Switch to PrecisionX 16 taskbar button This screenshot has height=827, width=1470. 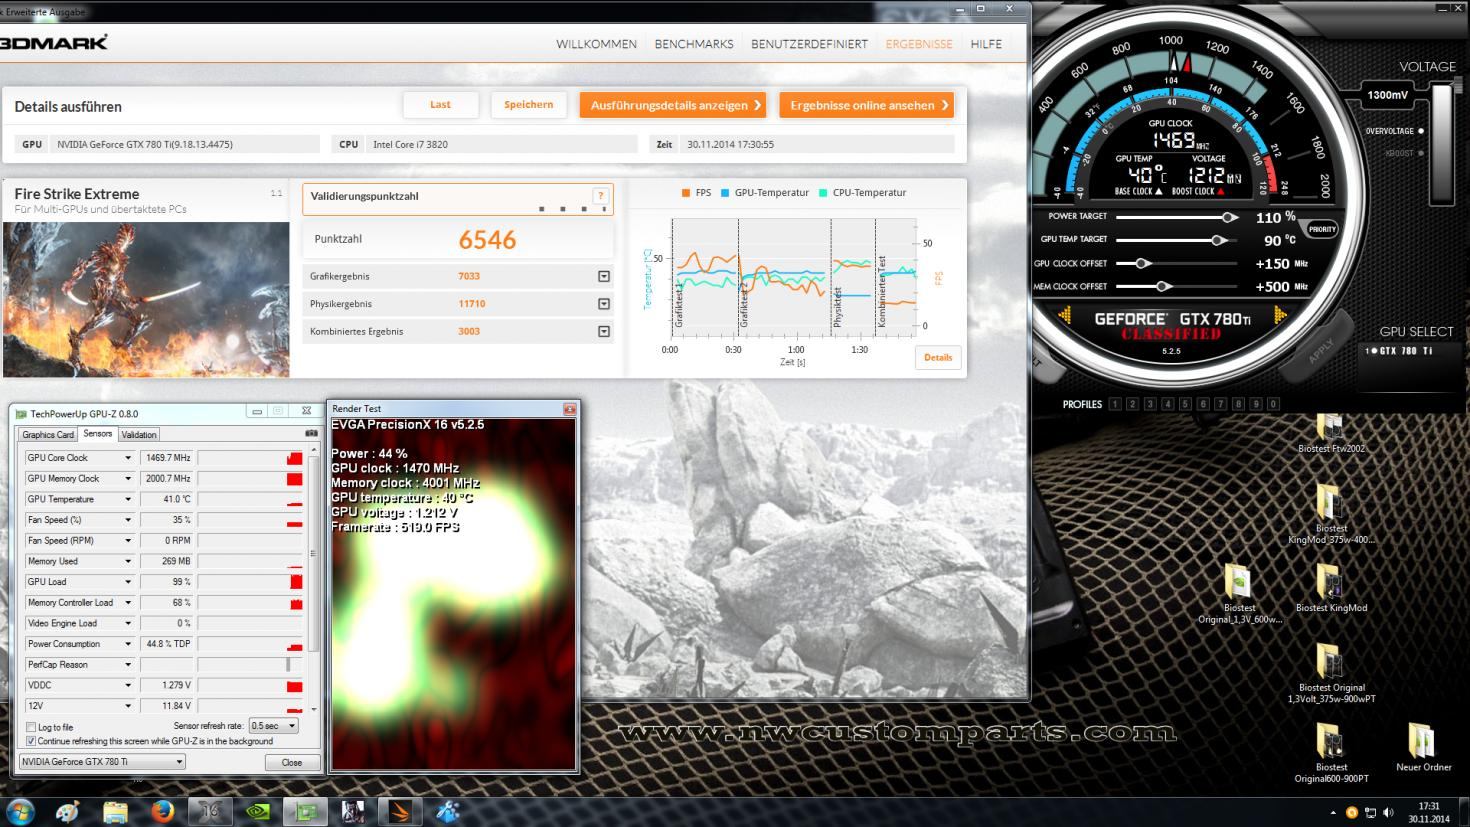coord(210,811)
